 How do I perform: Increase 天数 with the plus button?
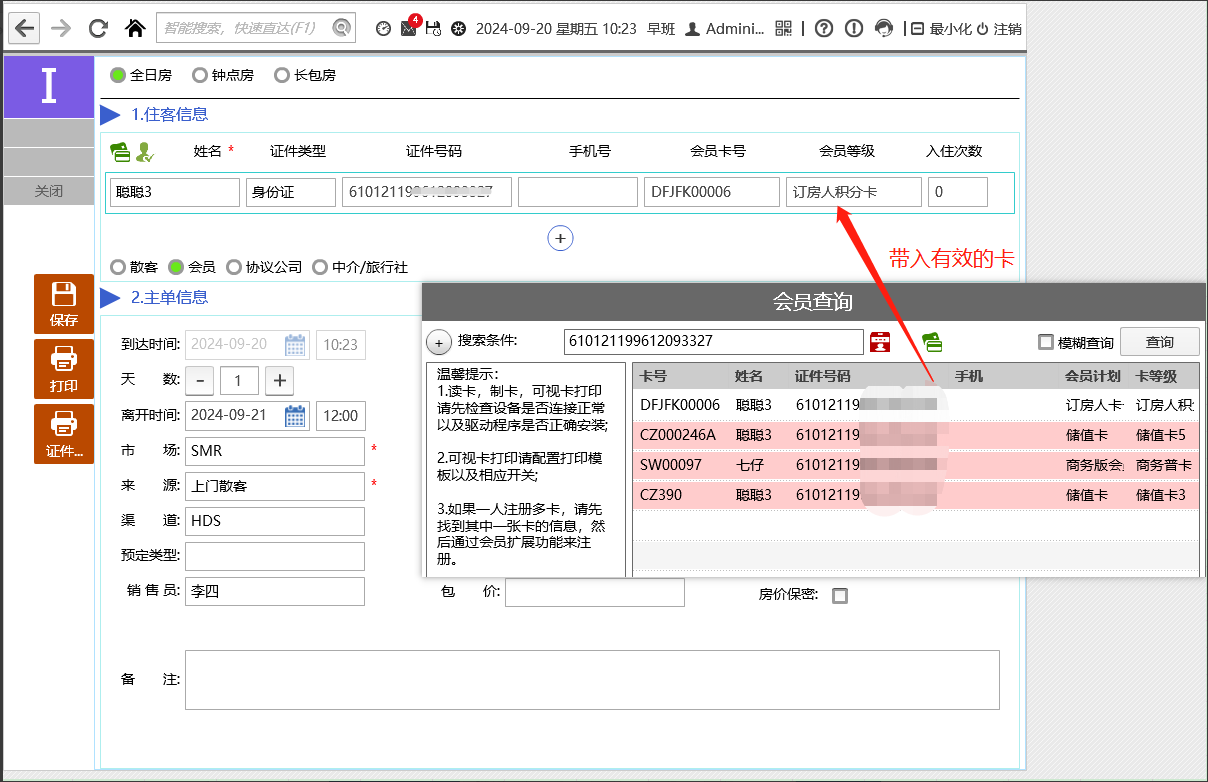280,380
